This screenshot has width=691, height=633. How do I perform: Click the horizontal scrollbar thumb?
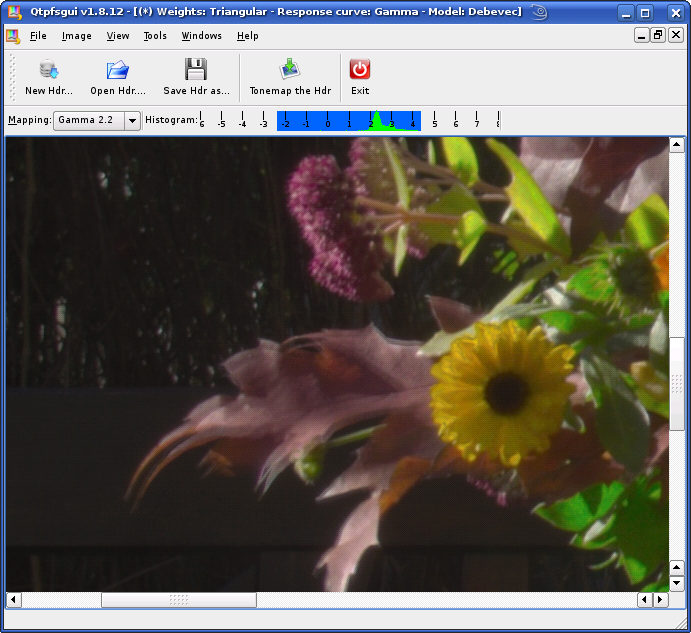point(179,599)
